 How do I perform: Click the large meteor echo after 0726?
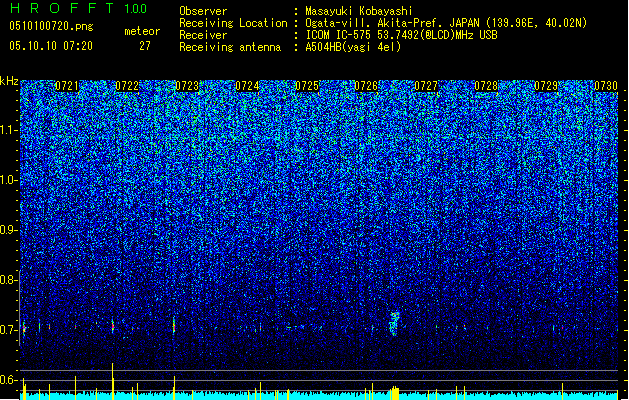(394, 323)
